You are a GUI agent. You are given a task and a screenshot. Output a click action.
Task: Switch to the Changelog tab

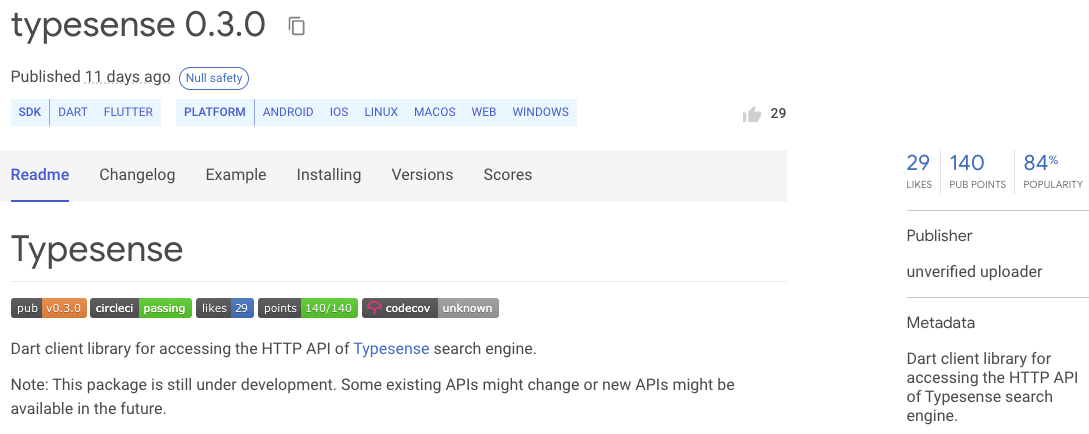[x=137, y=175]
